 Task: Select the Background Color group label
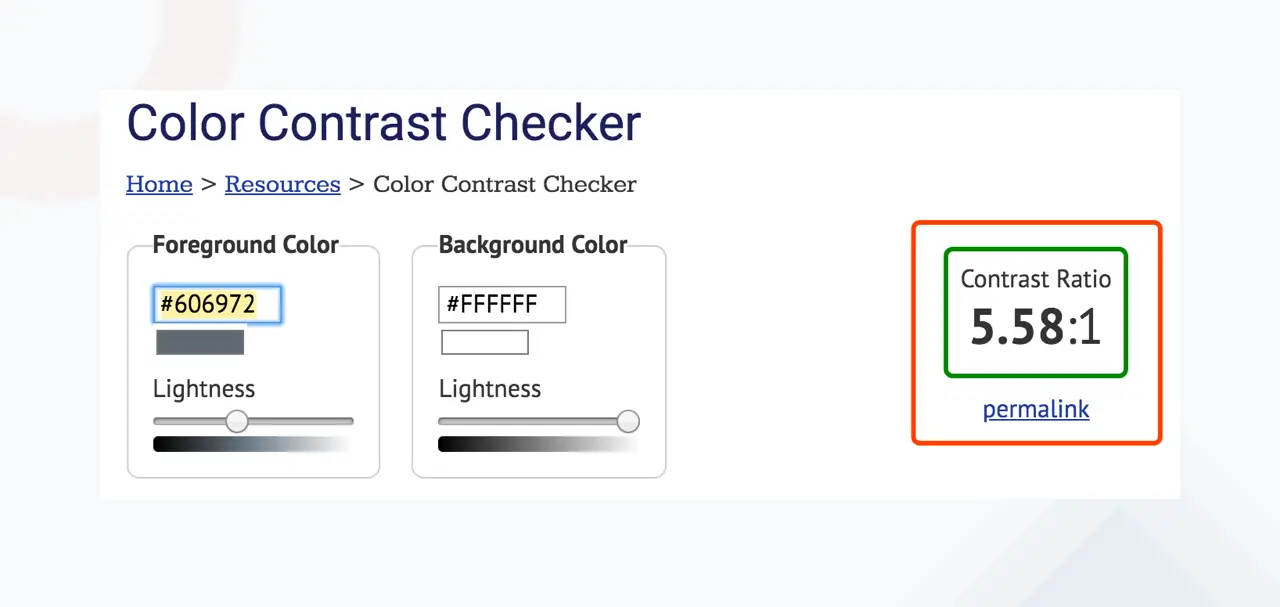(x=533, y=245)
